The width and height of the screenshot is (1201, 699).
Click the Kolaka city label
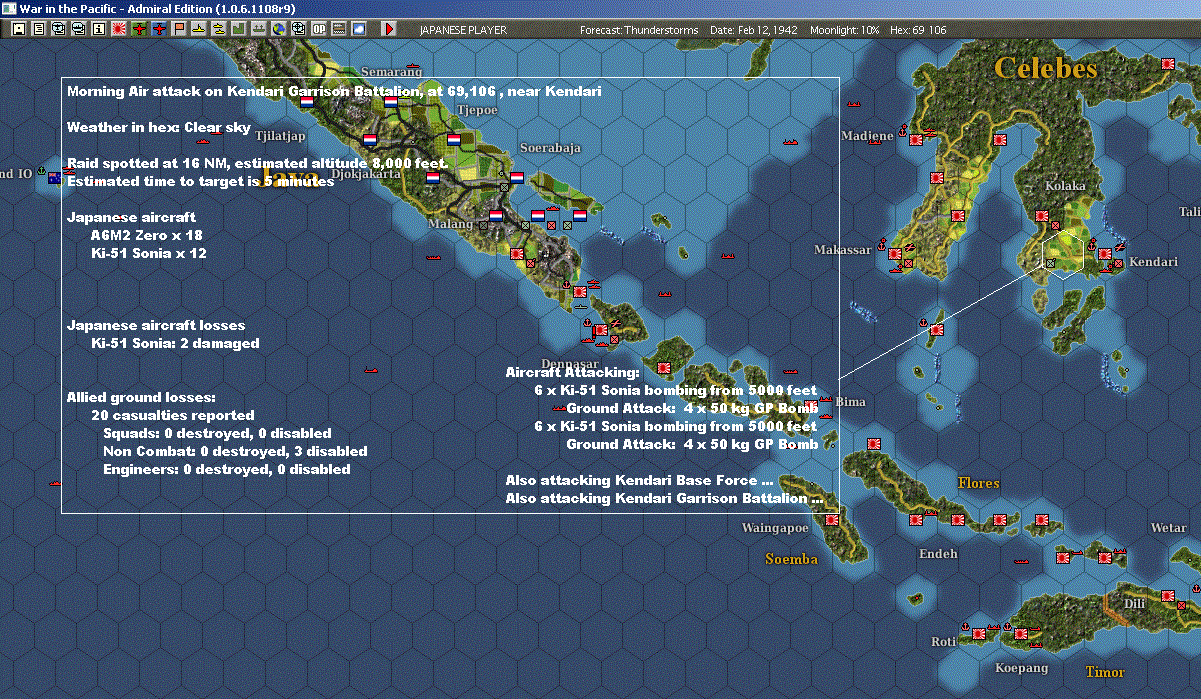click(x=1064, y=186)
